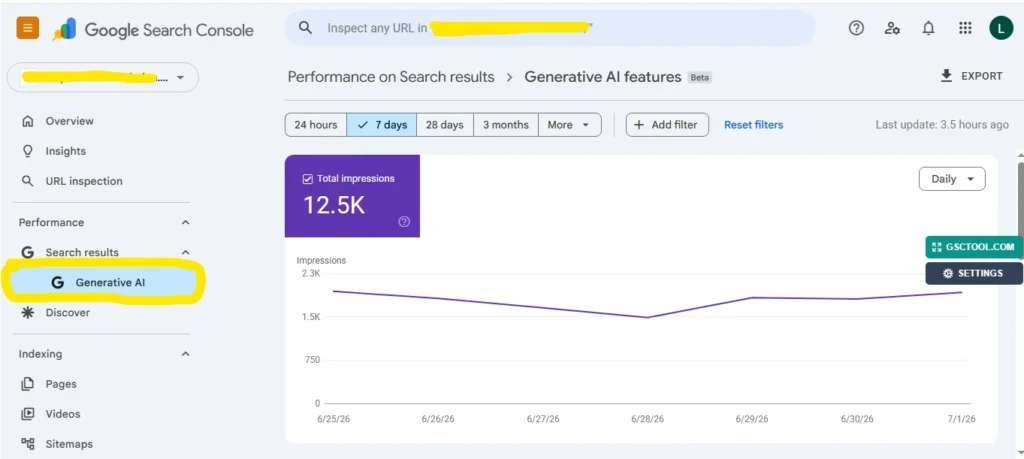Click the Reset filters link

(x=753, y=125)
